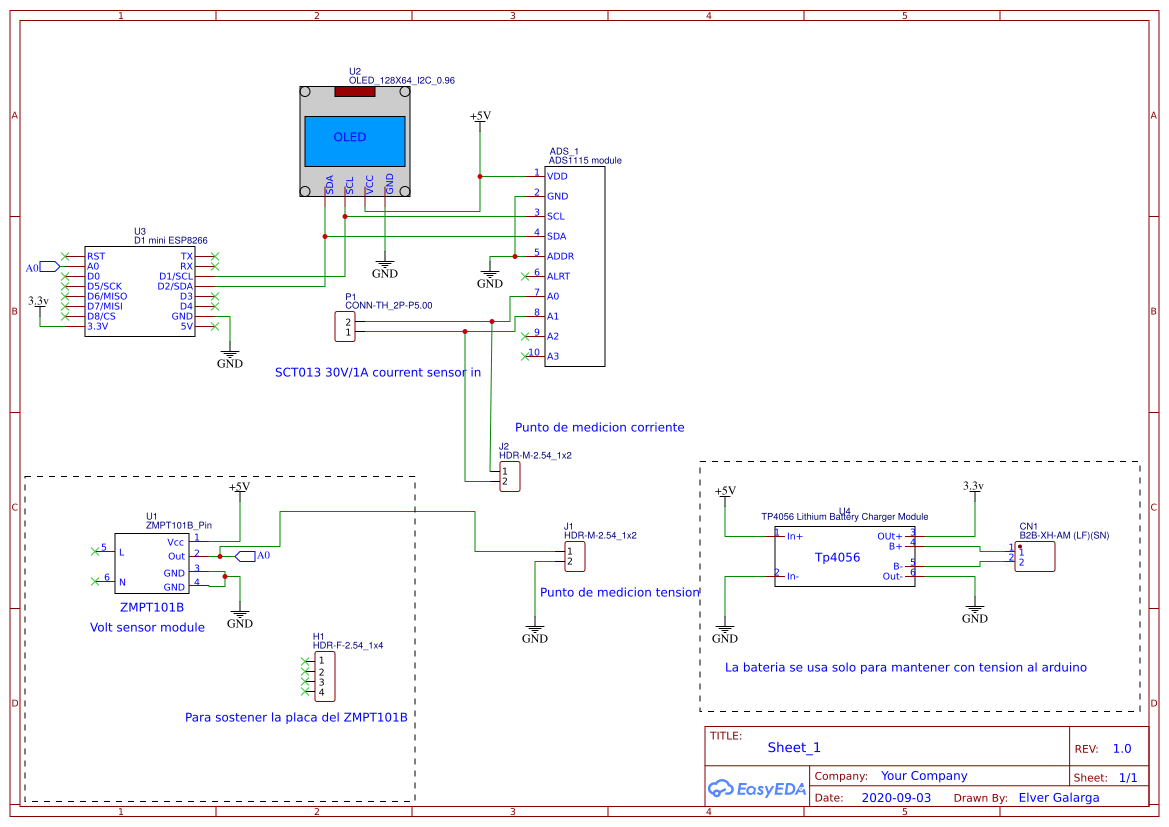Select the +5V power flag above ADS1115 module
Screen dimensions: 1169x827
pyautogui.click(x=479, y=116)
